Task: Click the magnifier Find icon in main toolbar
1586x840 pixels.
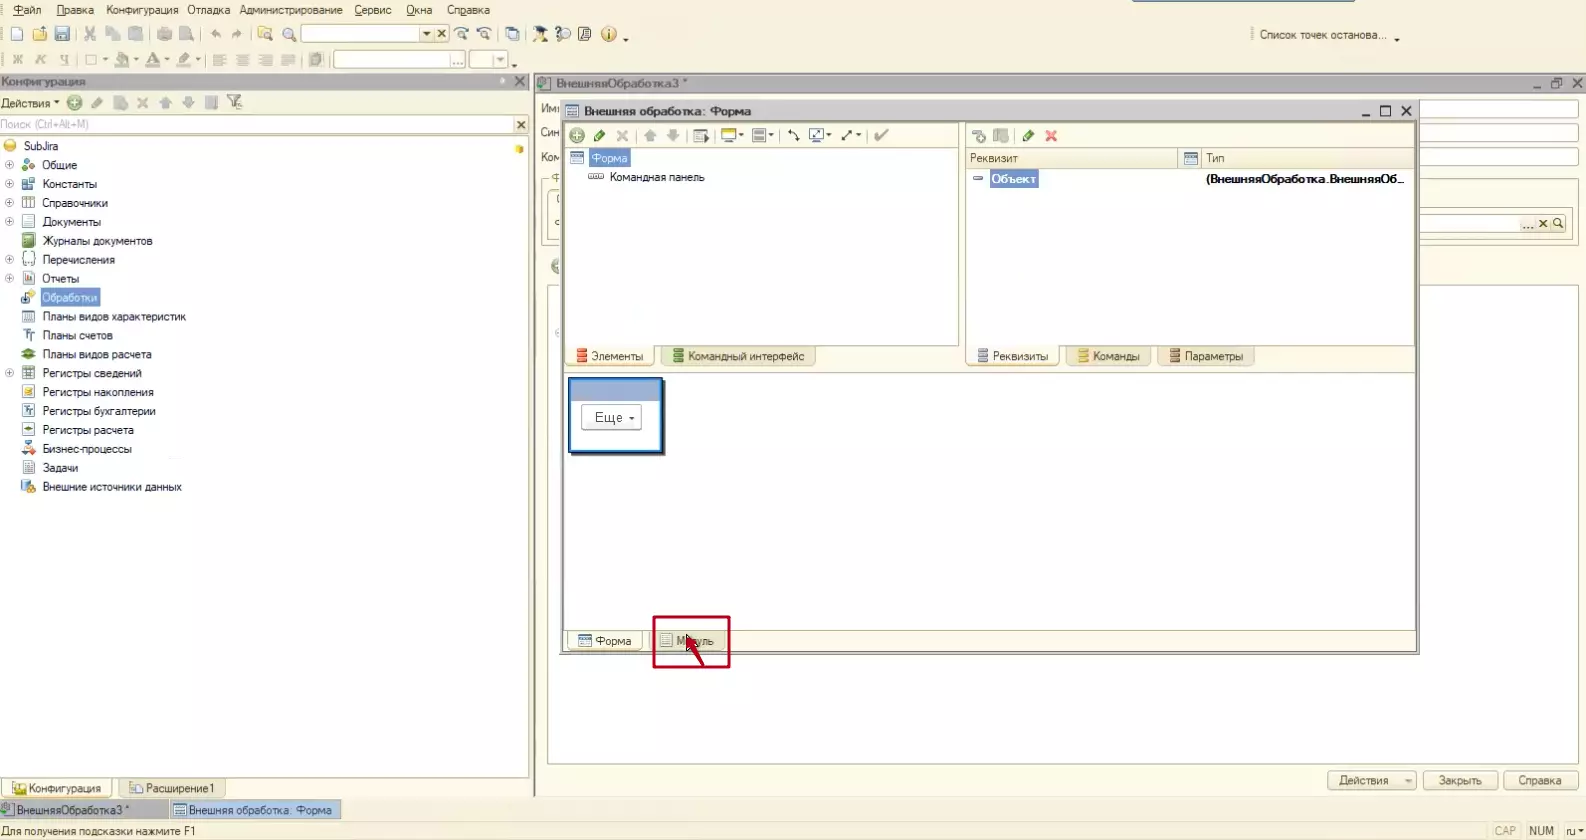Action: [x=289, y=34]
